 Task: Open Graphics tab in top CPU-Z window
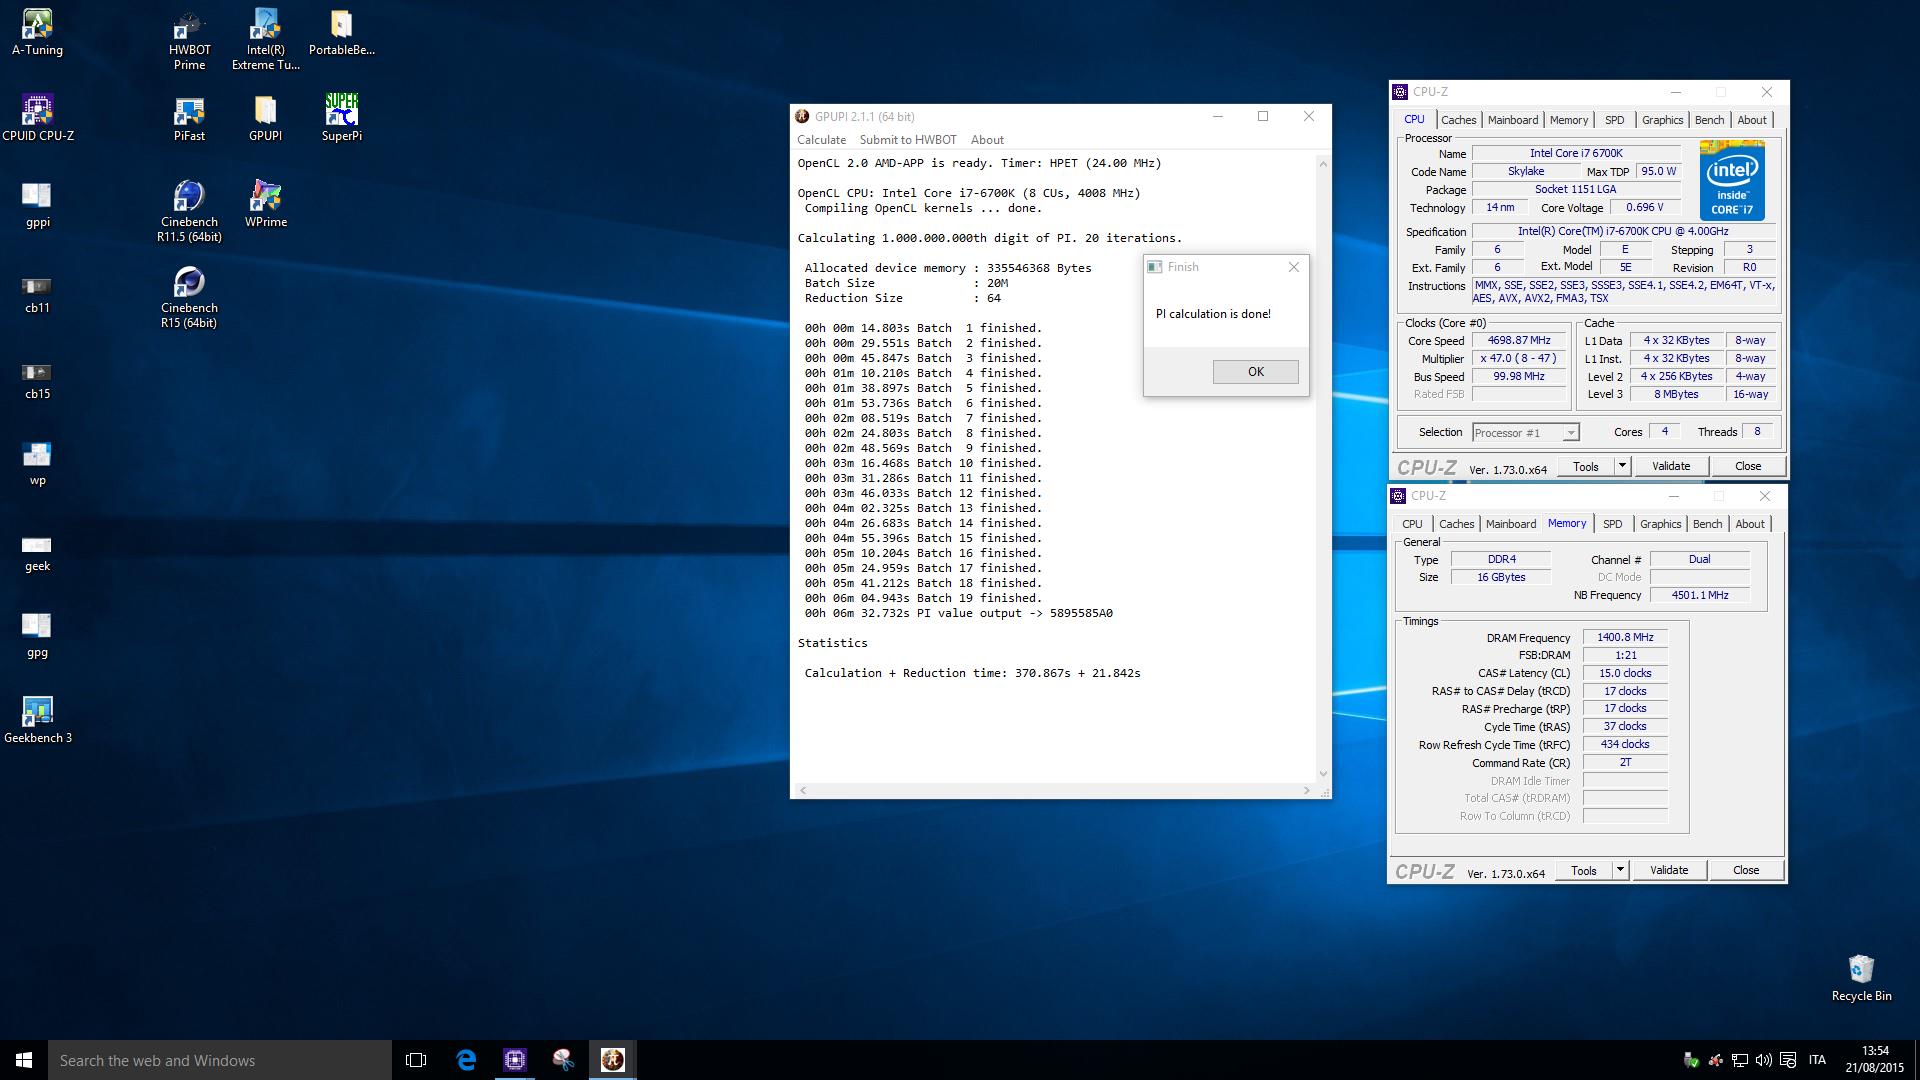[1662, 120]
